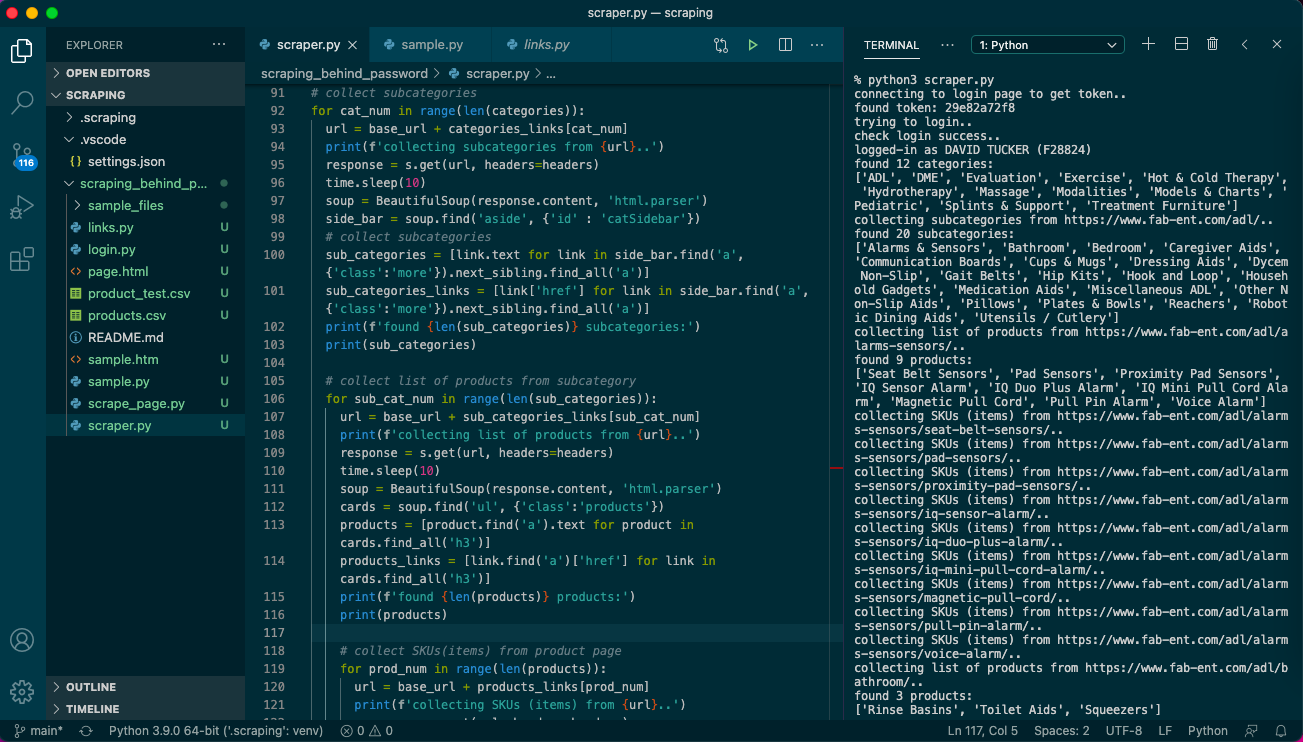
Task: Open settings.json in explorer
Action: pyautogui.click(x=145, y=161)
